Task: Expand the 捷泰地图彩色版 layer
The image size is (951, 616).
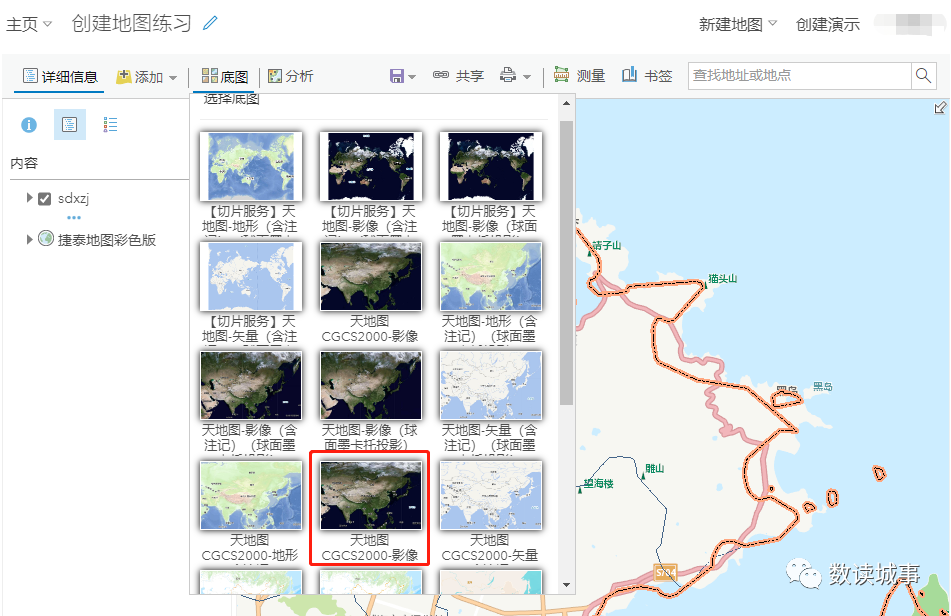Action: click(29, 239)
